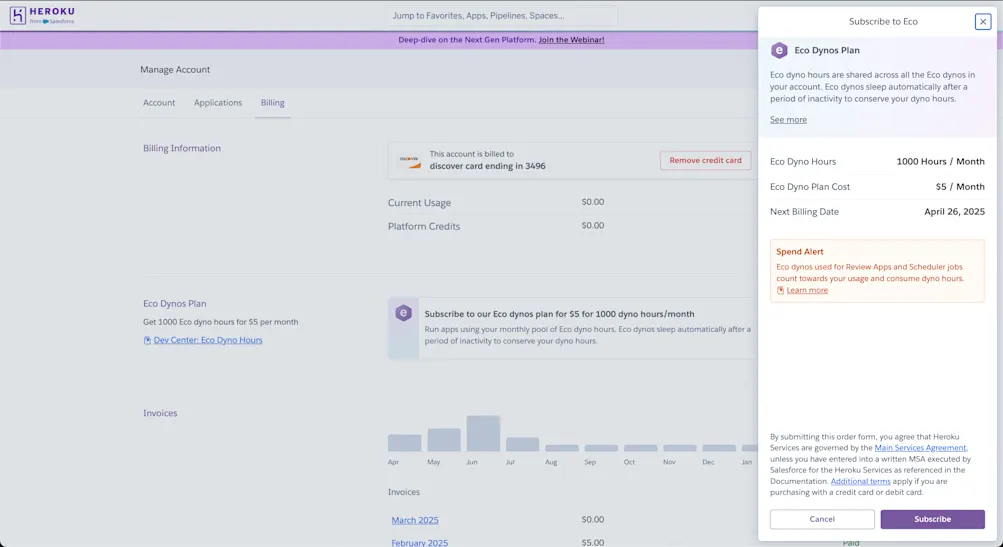Screen dimensions: 1003x547
Task: Click the 'Billing Information' section label
Action: (182, 148)
